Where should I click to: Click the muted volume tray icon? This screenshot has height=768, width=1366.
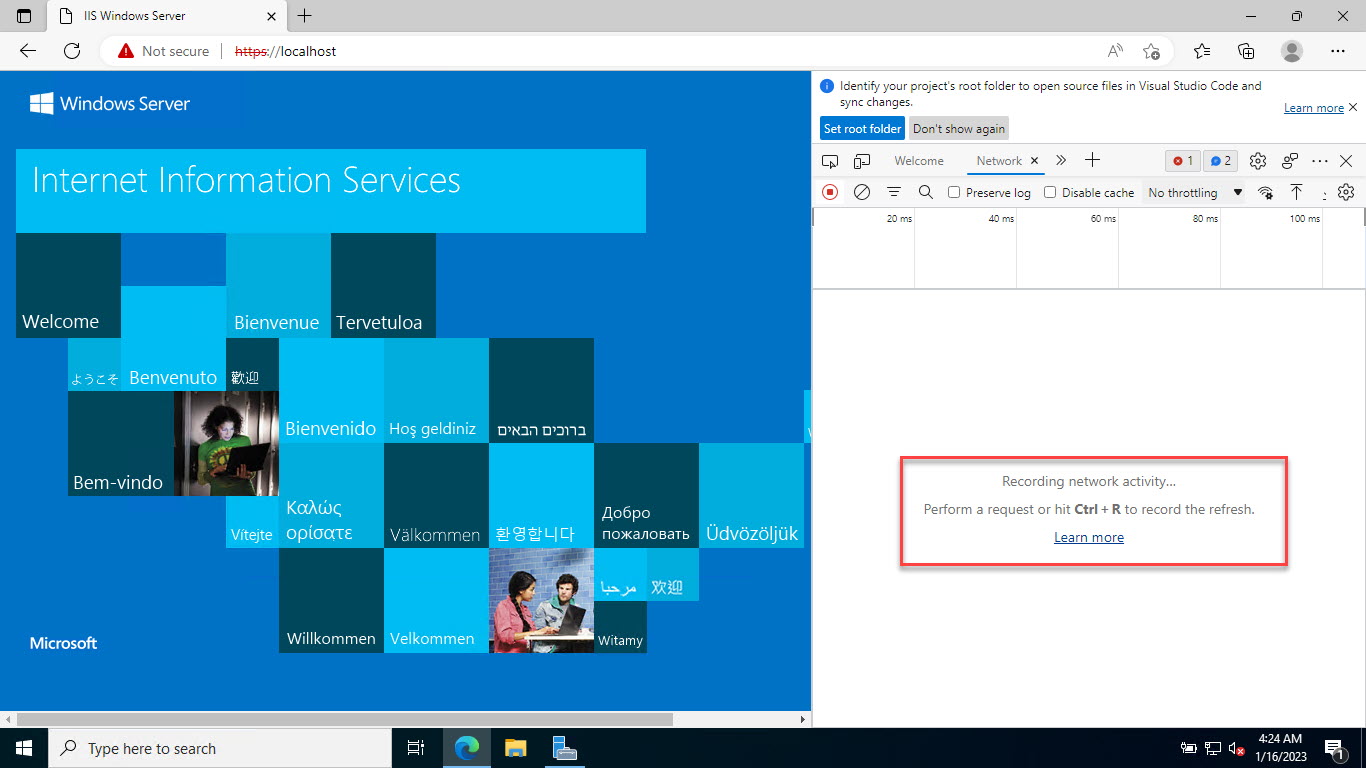pos(1237,748)
